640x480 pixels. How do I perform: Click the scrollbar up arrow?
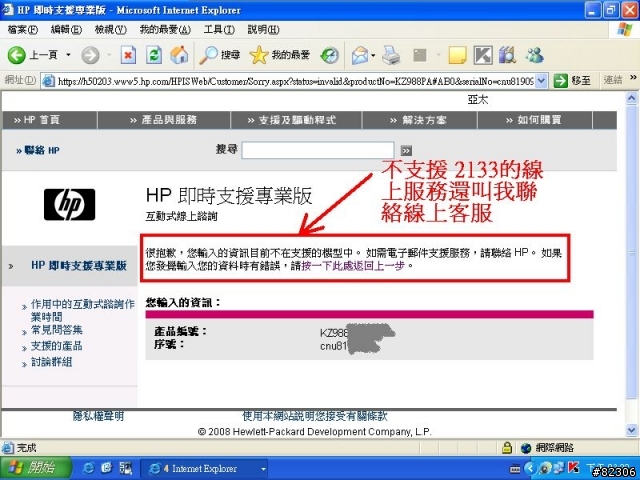tap(631, 98)
